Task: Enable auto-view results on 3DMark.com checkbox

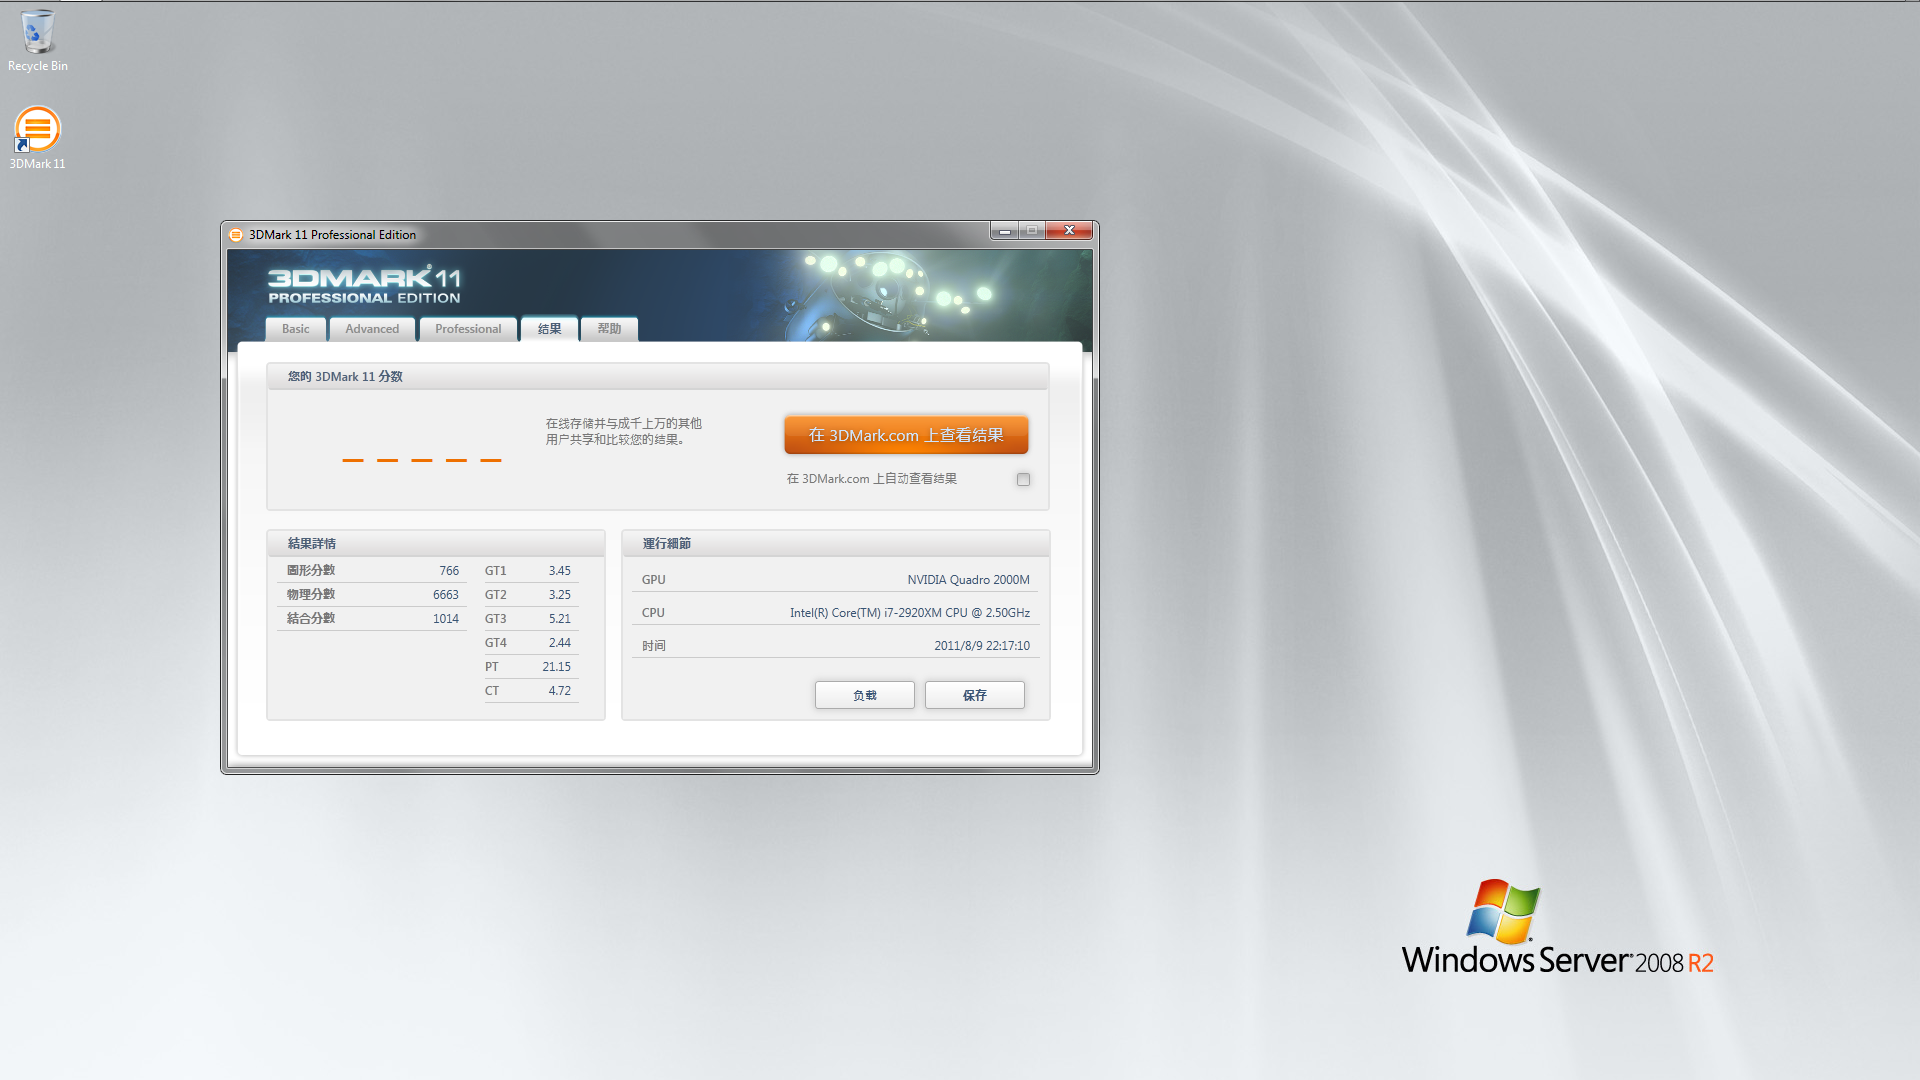Action: 1023,480
